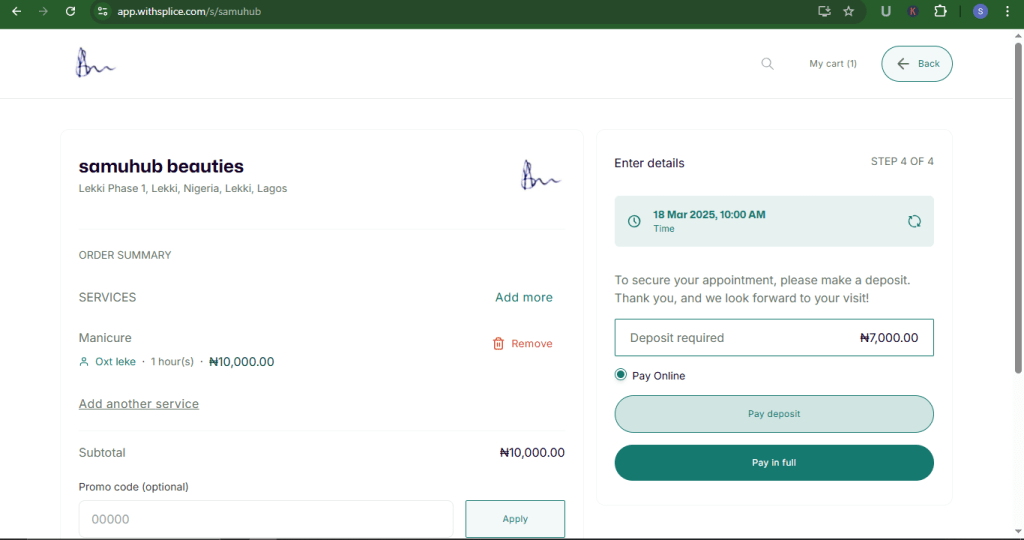The image size is (1024, 540).
Task: Change appointment time with refresh icon
Action: [x=914, y=221]
